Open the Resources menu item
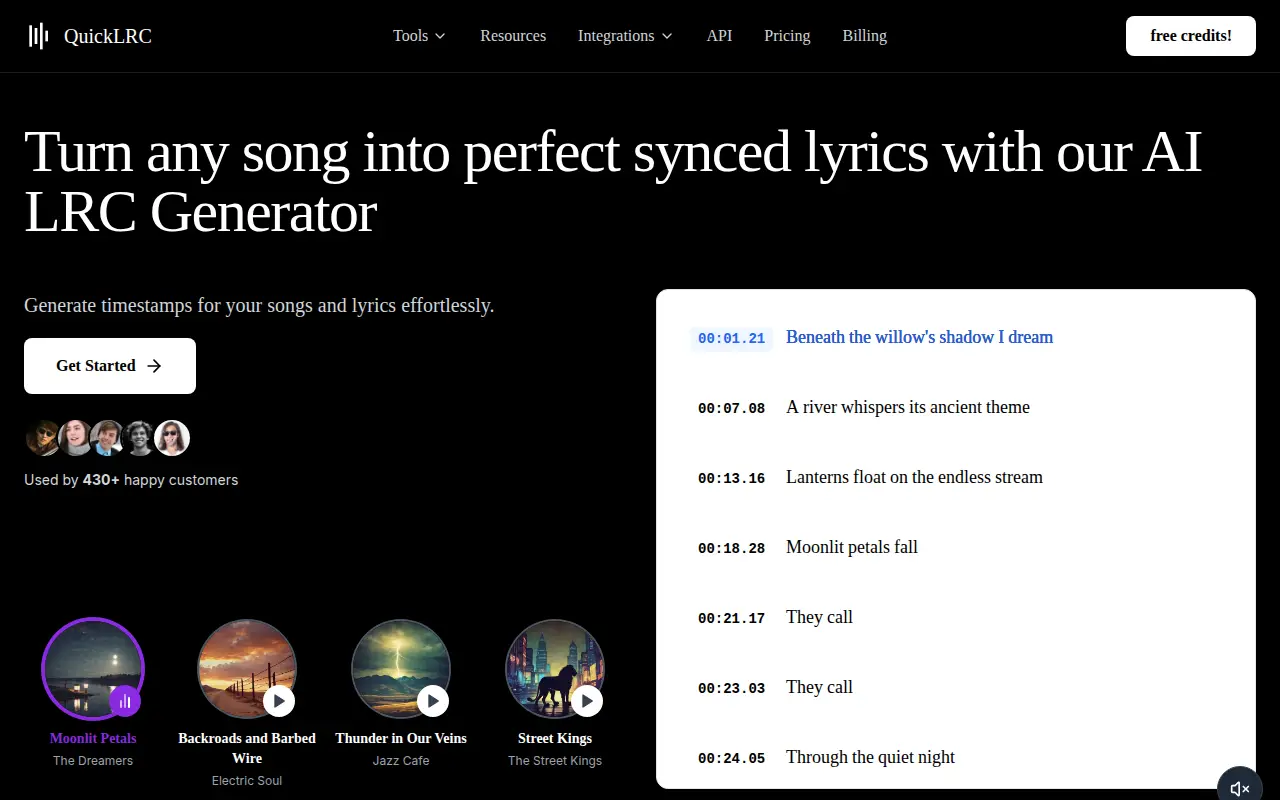Image resolution: width=1280 pixels, height=800 pixels. tap(513, 36)
